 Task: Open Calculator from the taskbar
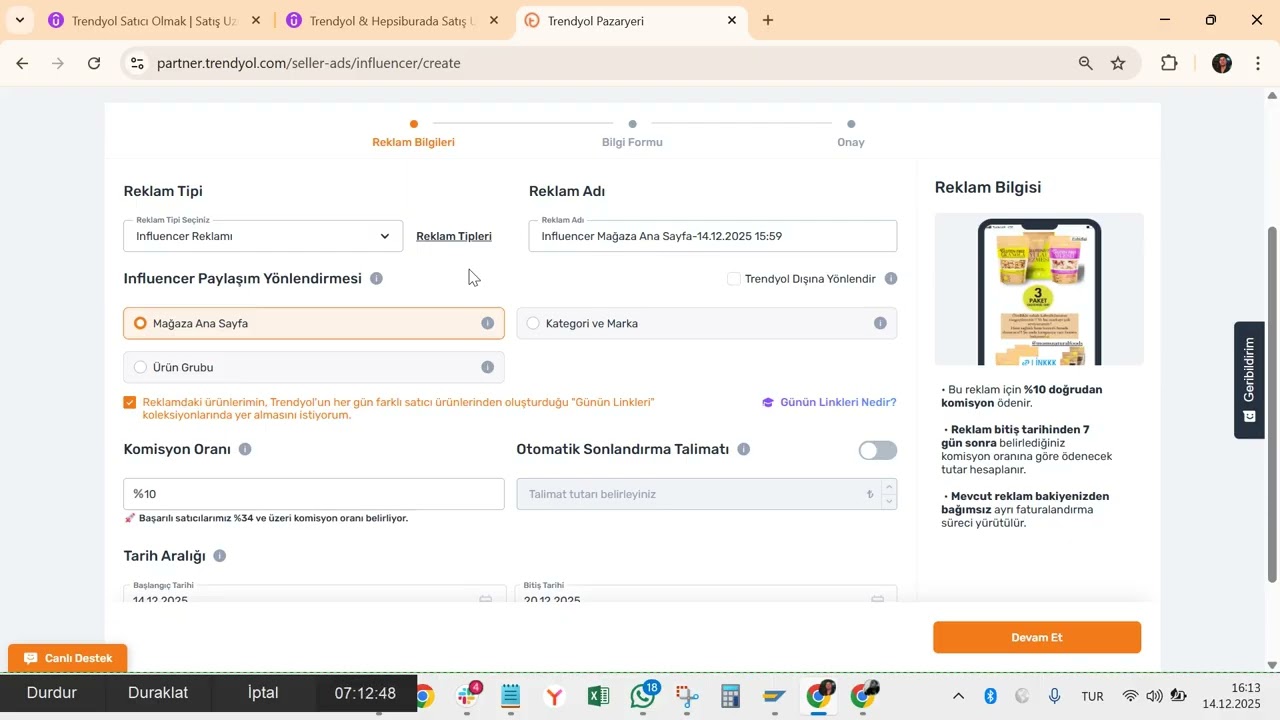(730, 696)
